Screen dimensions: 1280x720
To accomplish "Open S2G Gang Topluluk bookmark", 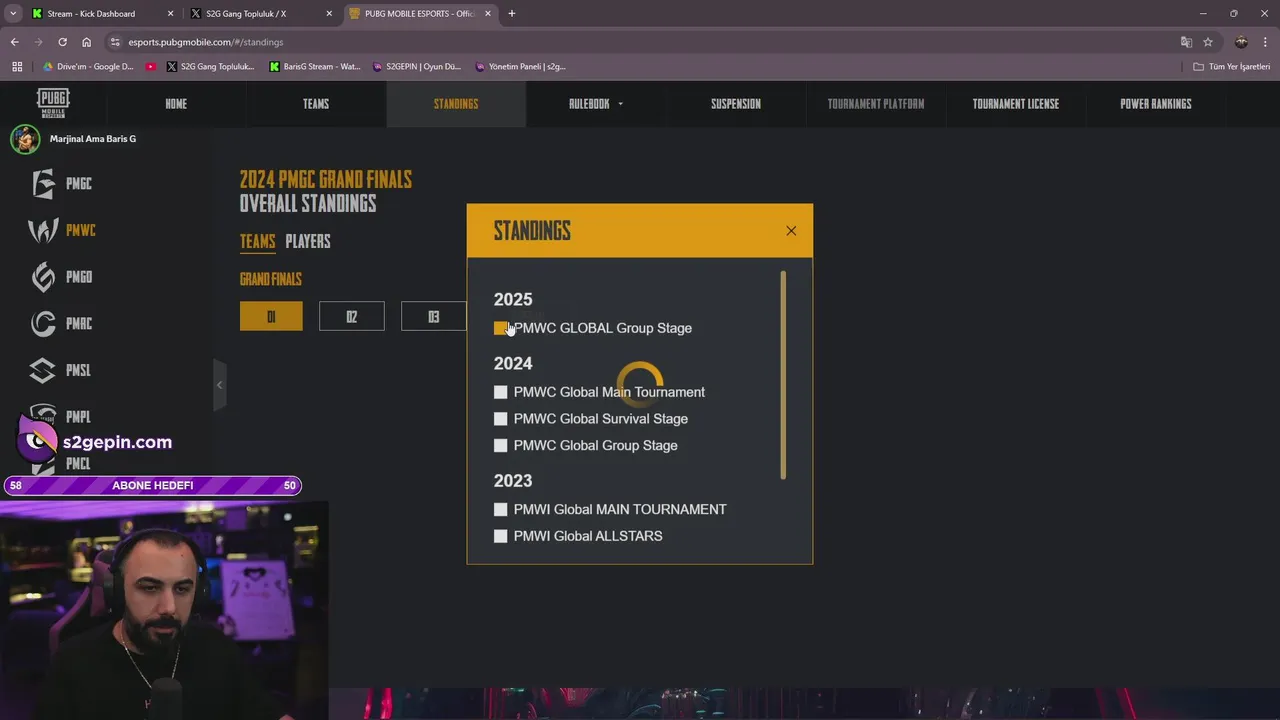I will pyautogui.click(x=211, y=67).
